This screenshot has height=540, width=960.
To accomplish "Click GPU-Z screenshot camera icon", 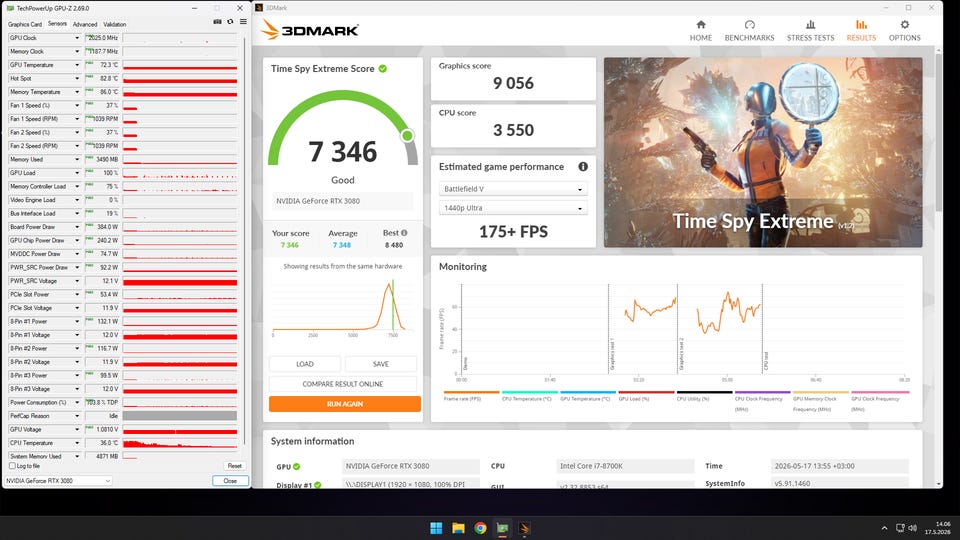I will pyautogui.click(x=217, y=21).
